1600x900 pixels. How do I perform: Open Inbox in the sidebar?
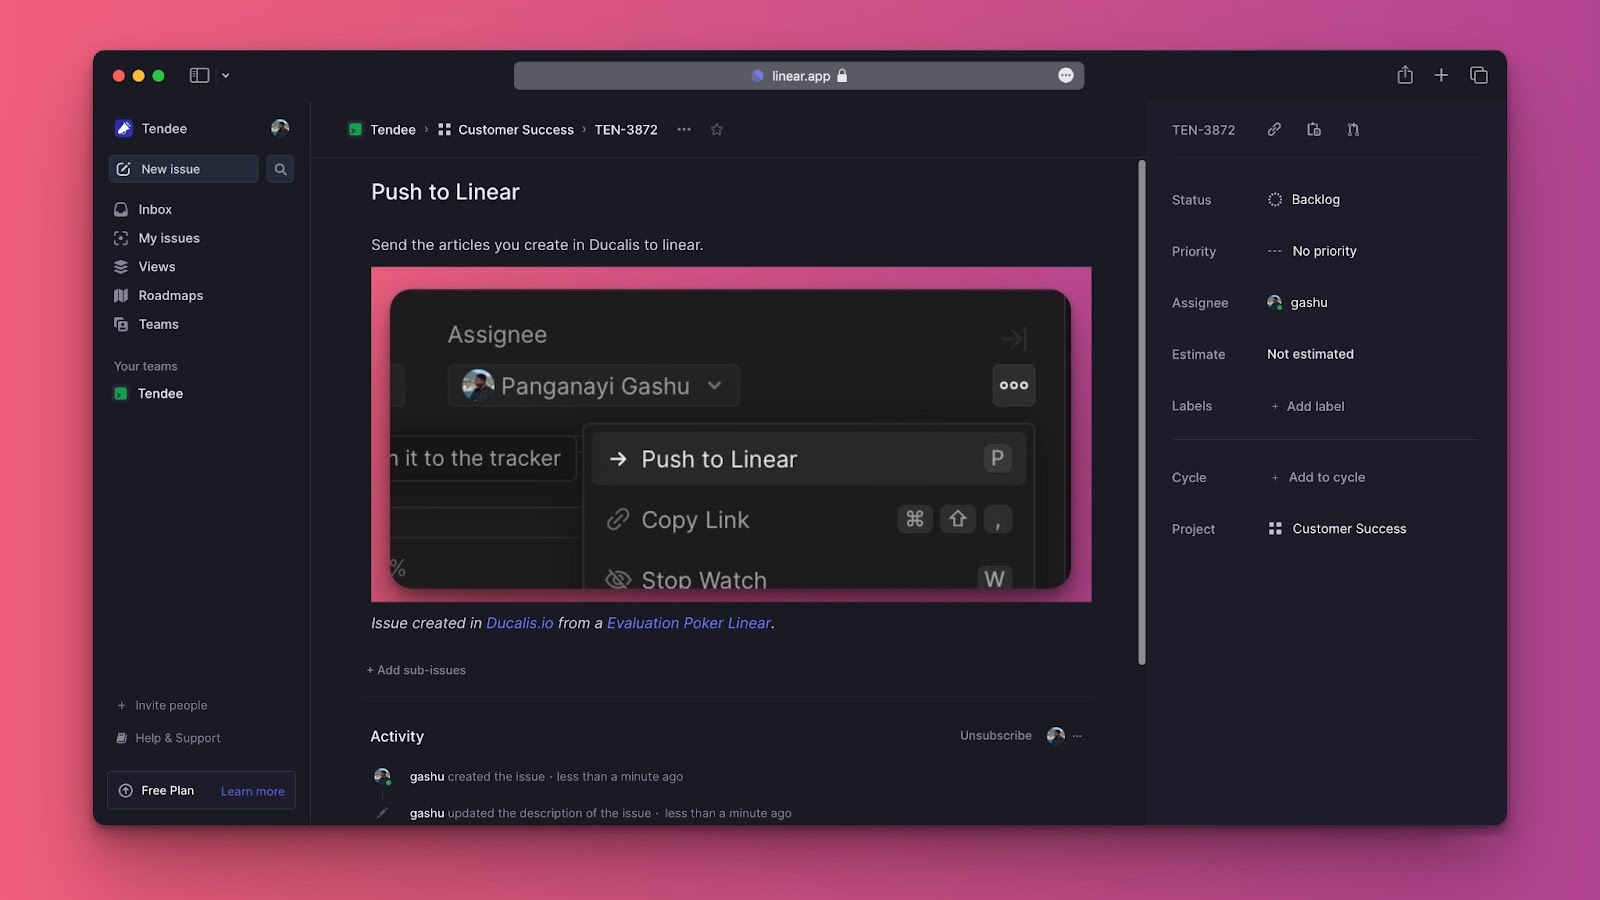pos(155,209)
